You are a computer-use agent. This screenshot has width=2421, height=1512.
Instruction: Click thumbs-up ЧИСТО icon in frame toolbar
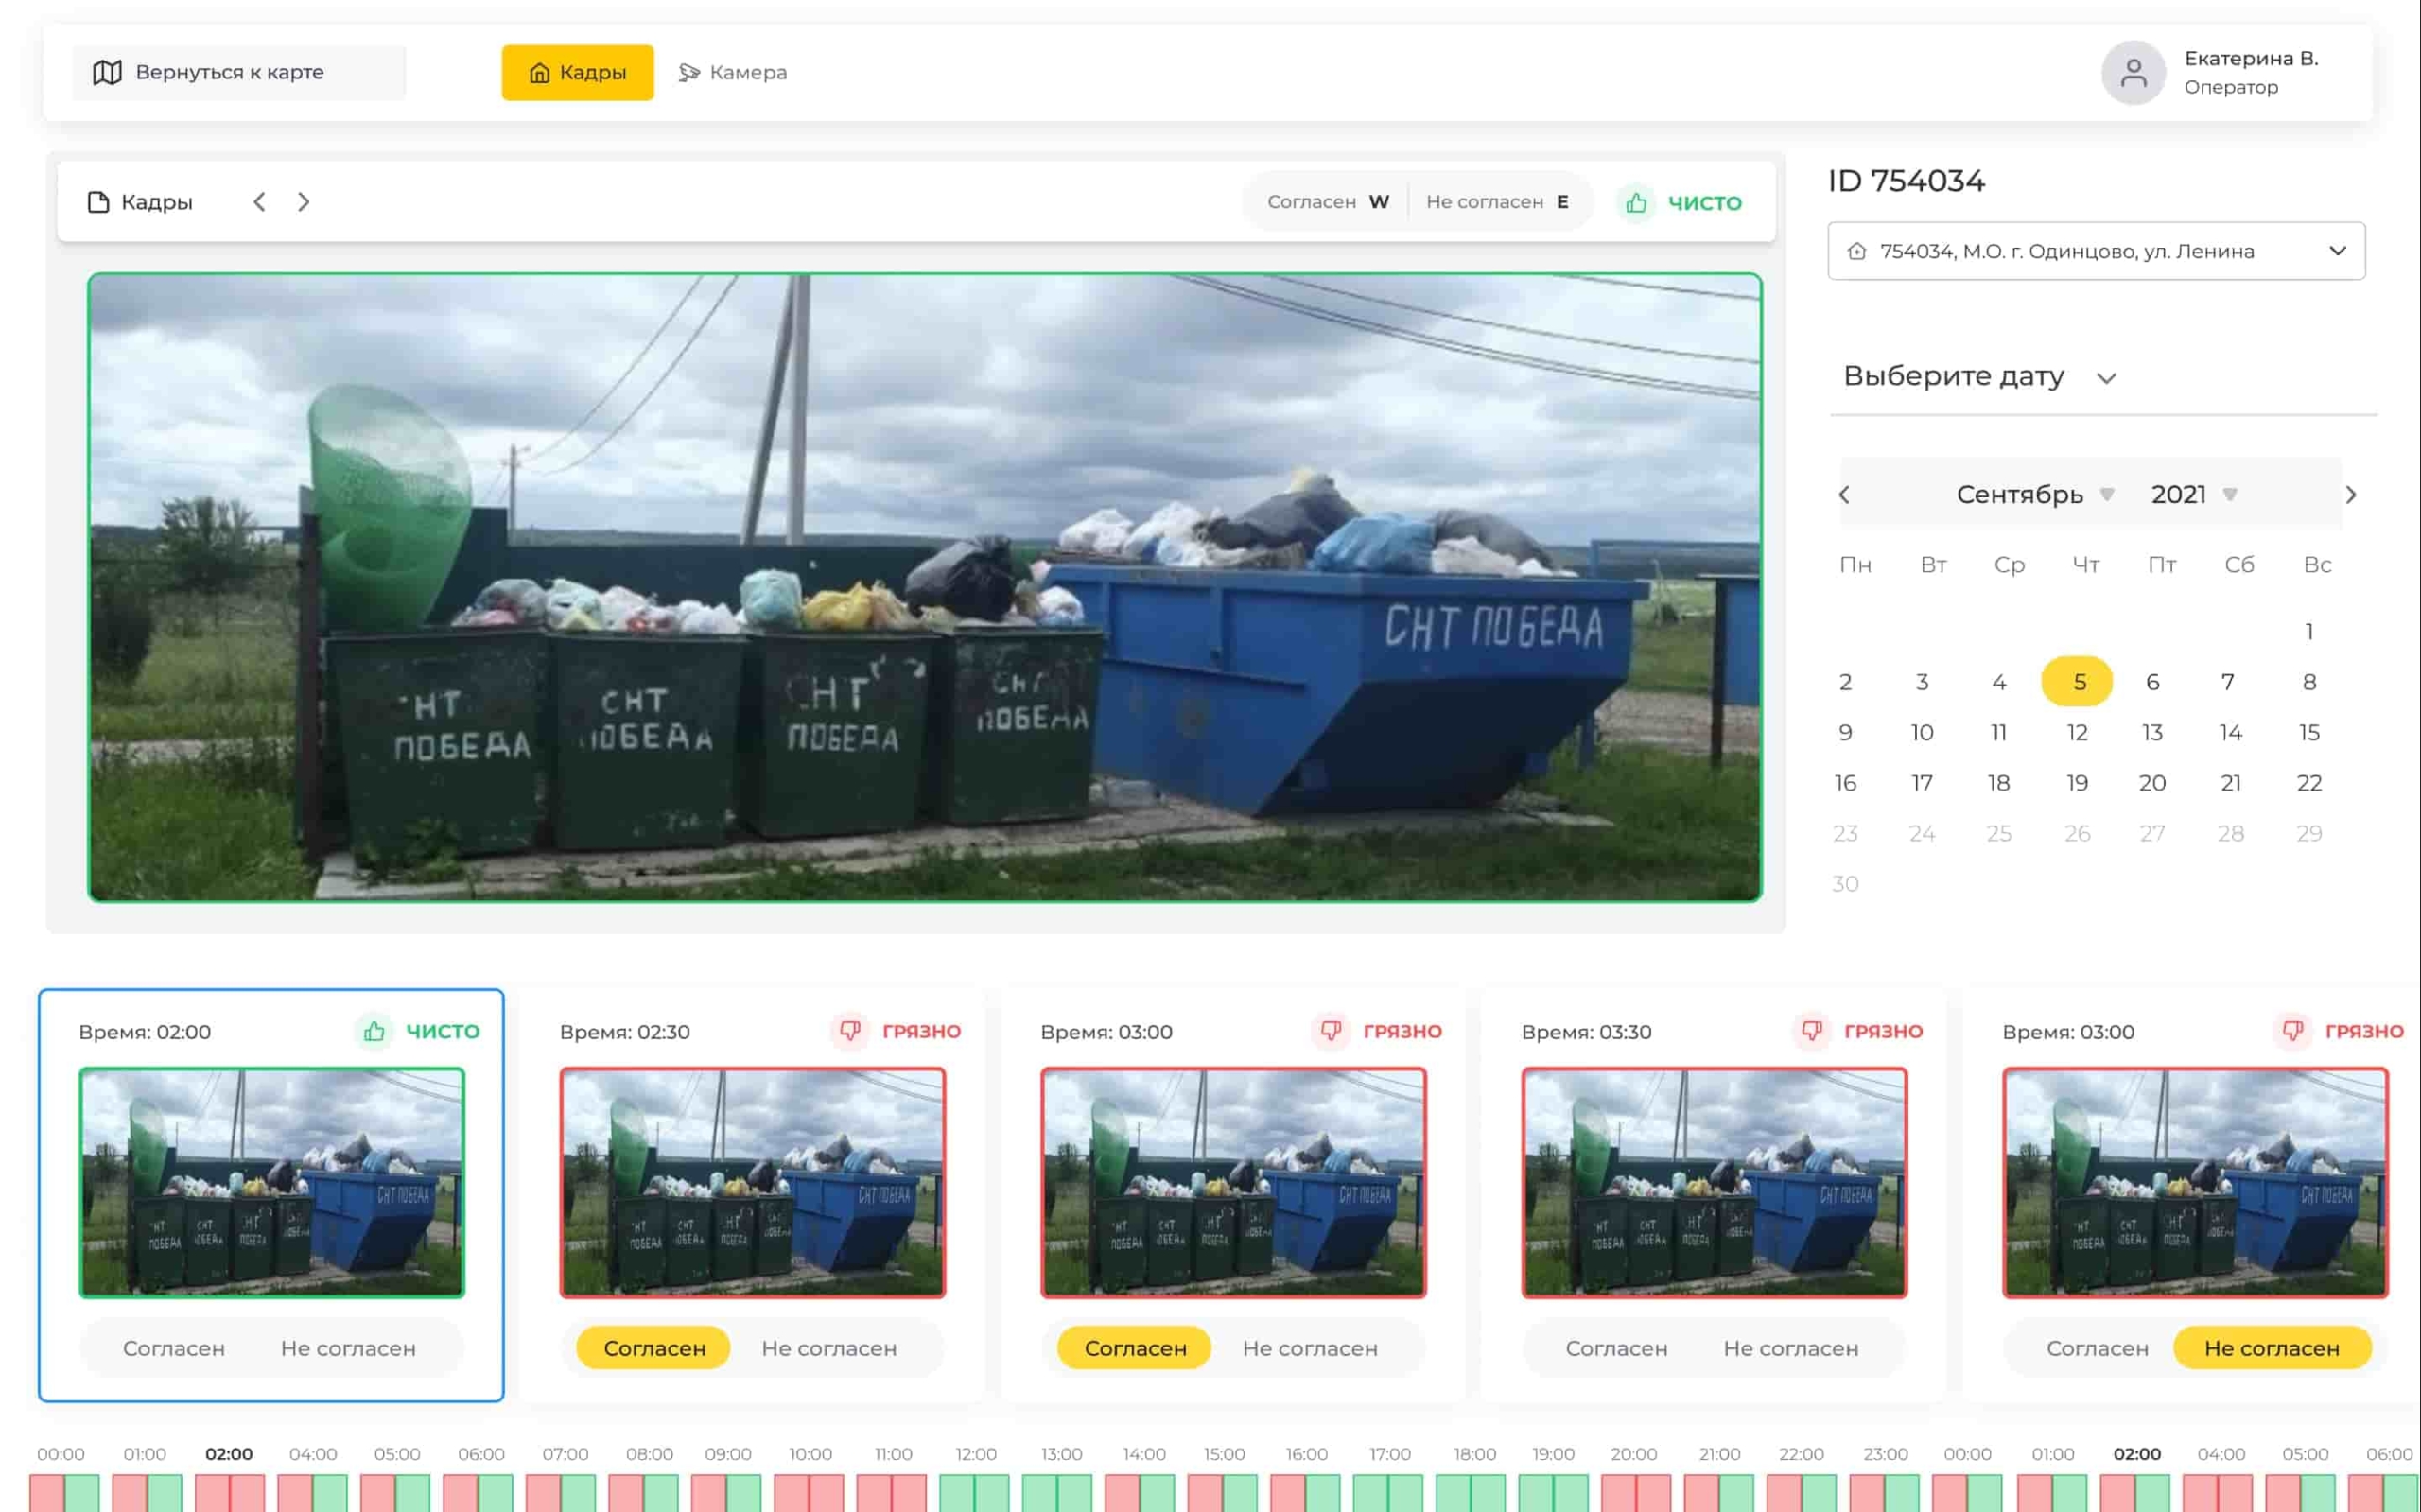[1636, 203]
